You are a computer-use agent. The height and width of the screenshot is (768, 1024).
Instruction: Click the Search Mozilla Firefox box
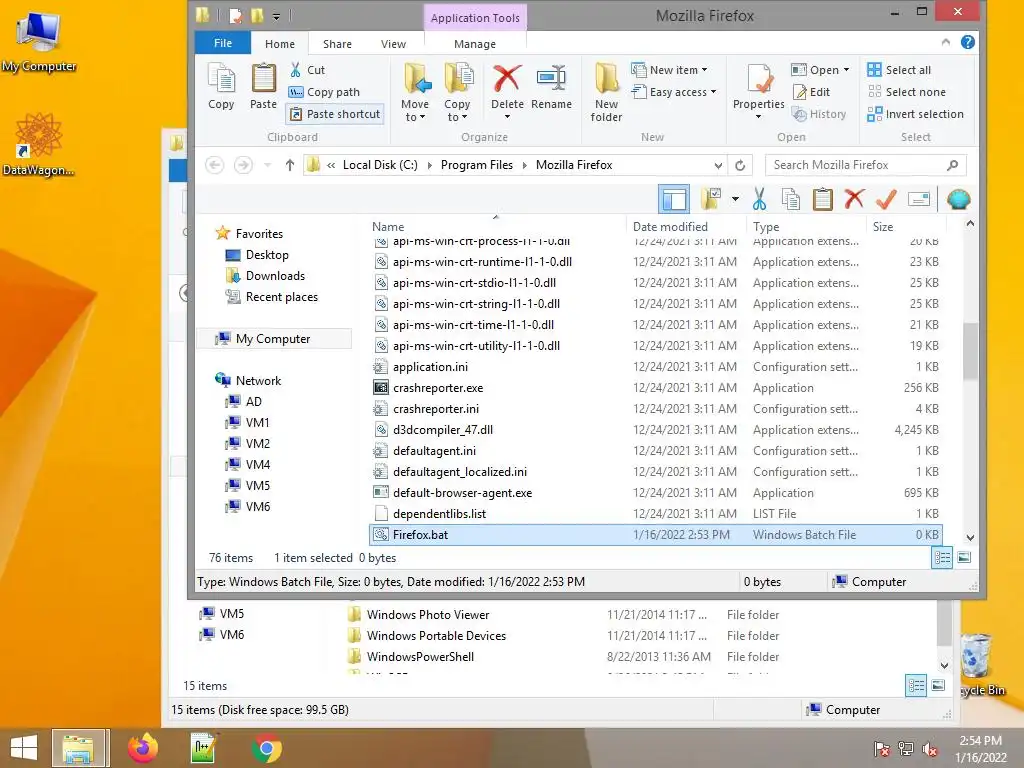click(x=865, y=165)
